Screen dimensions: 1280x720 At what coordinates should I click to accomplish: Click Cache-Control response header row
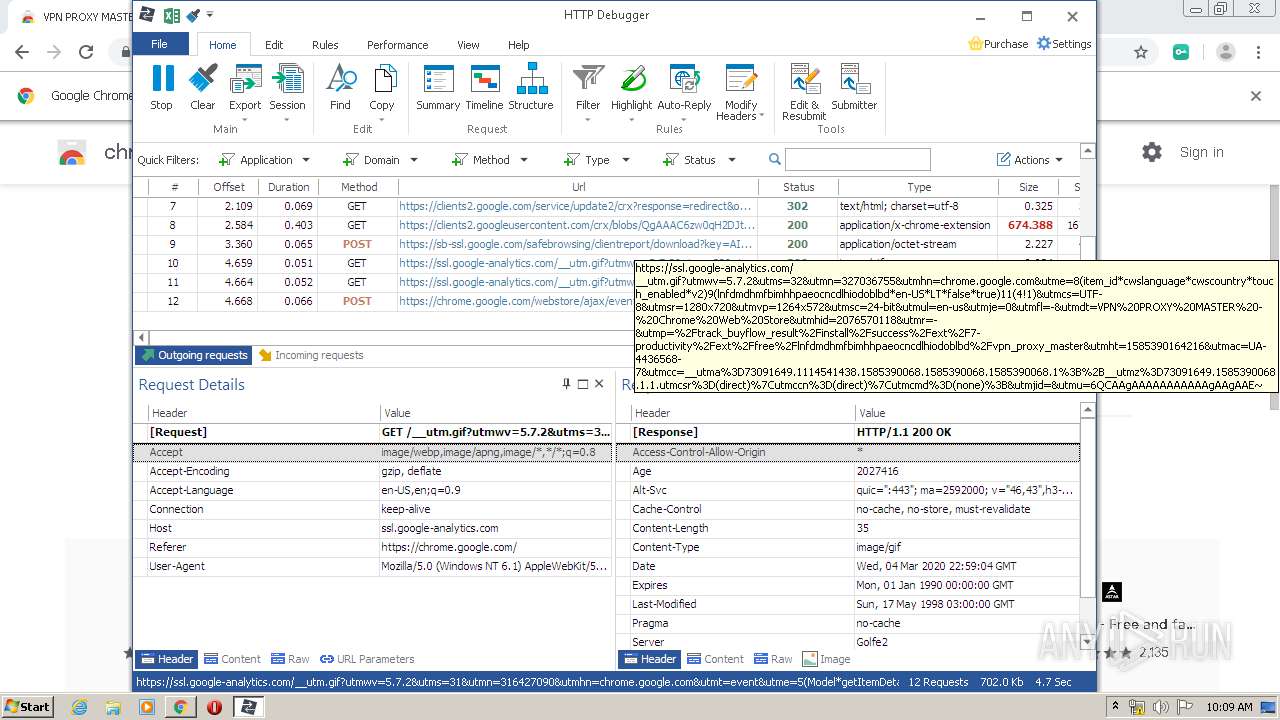(849, 509)
